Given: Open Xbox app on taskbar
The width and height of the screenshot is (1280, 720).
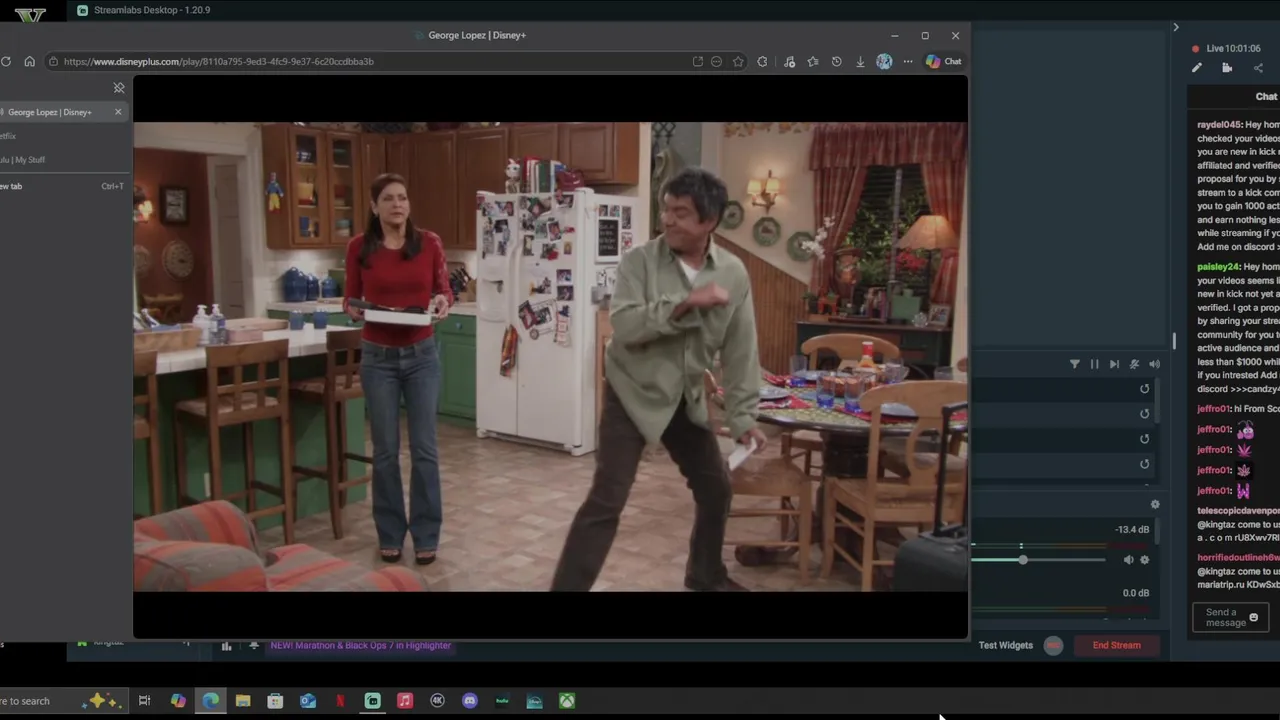Looking at the screenshot, I should 567,701.
